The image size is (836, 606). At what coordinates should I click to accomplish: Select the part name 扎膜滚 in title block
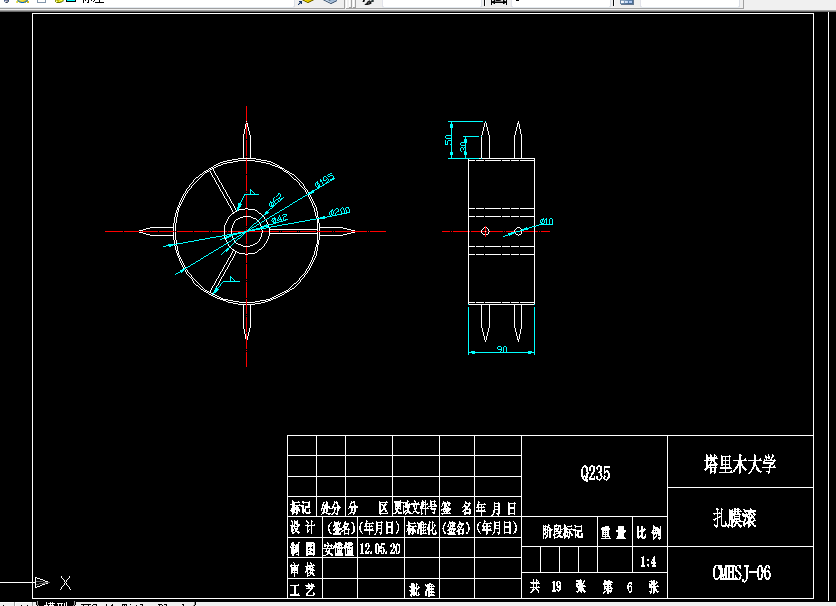pyautogui.click(x=735, y=518)
